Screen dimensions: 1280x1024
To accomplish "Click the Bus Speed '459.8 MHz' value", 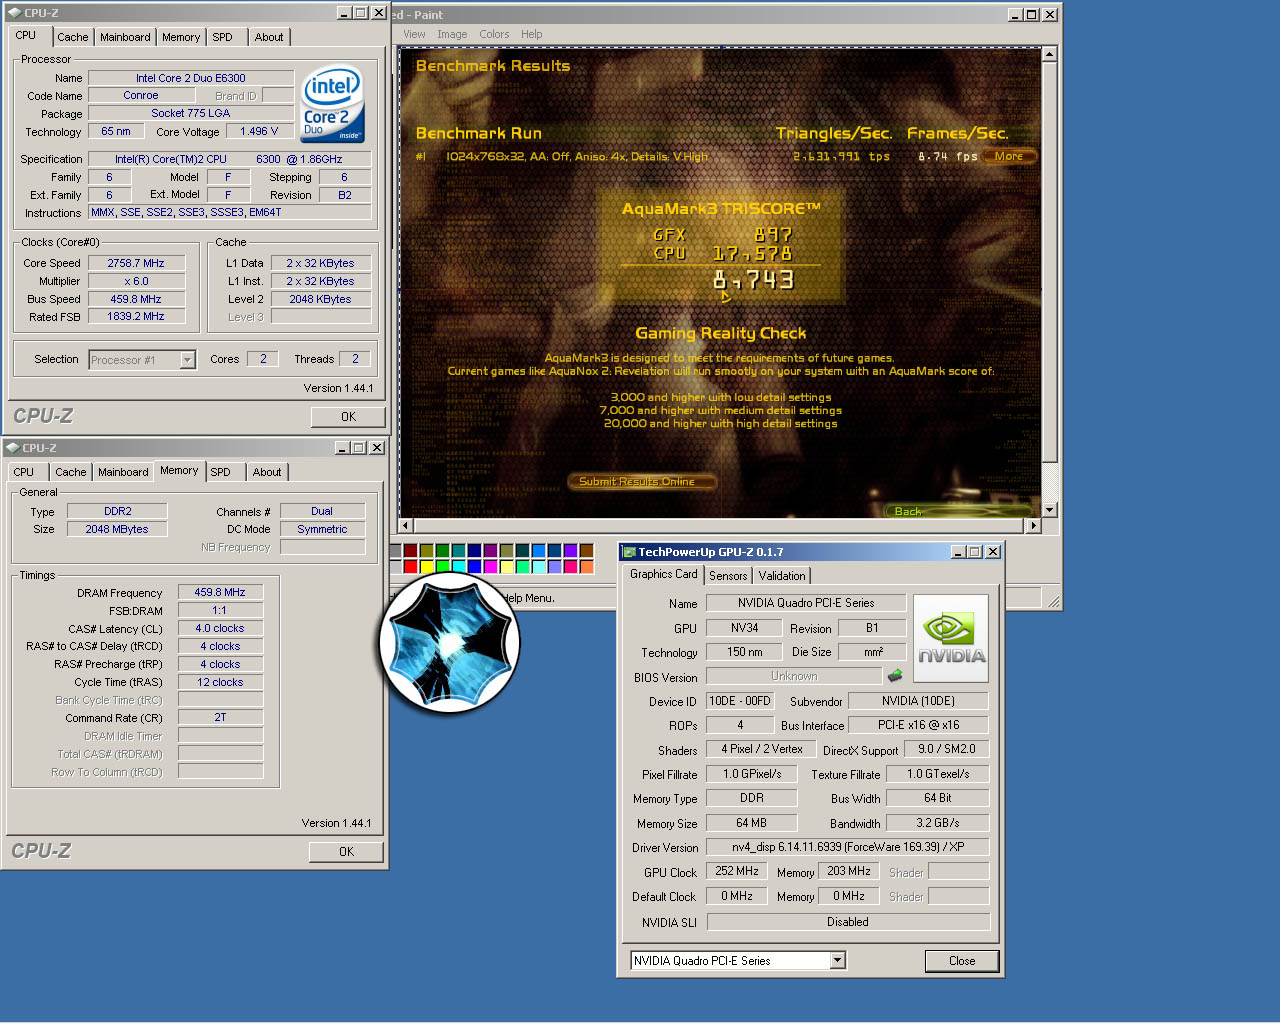I will (x=136, y=299).
